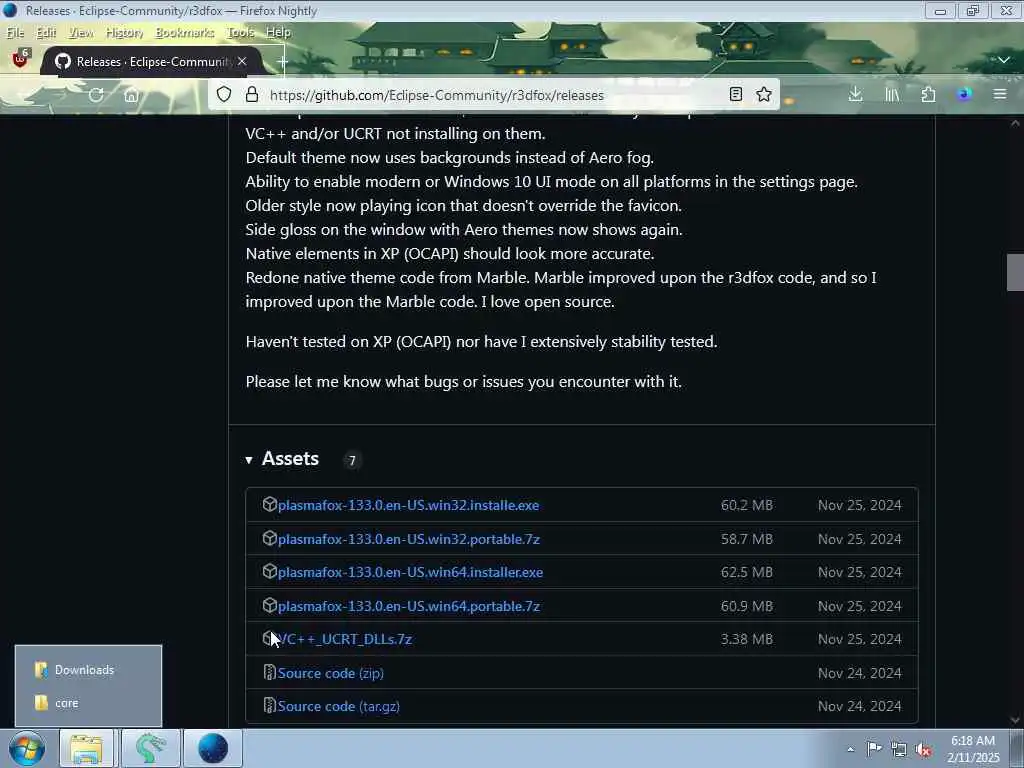Viewport: 1024px width, 768px height.
Task: Open the Edit menu
Action: pos(46,32)
